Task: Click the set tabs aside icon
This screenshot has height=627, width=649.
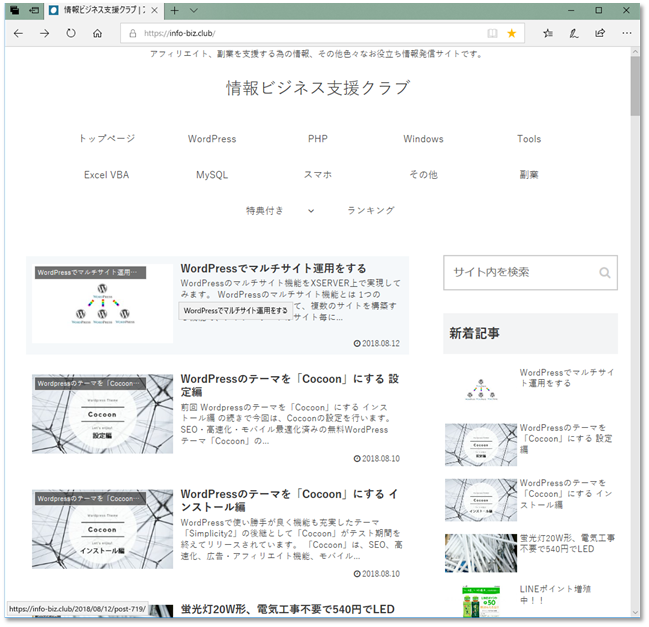Action: point(34,11)
